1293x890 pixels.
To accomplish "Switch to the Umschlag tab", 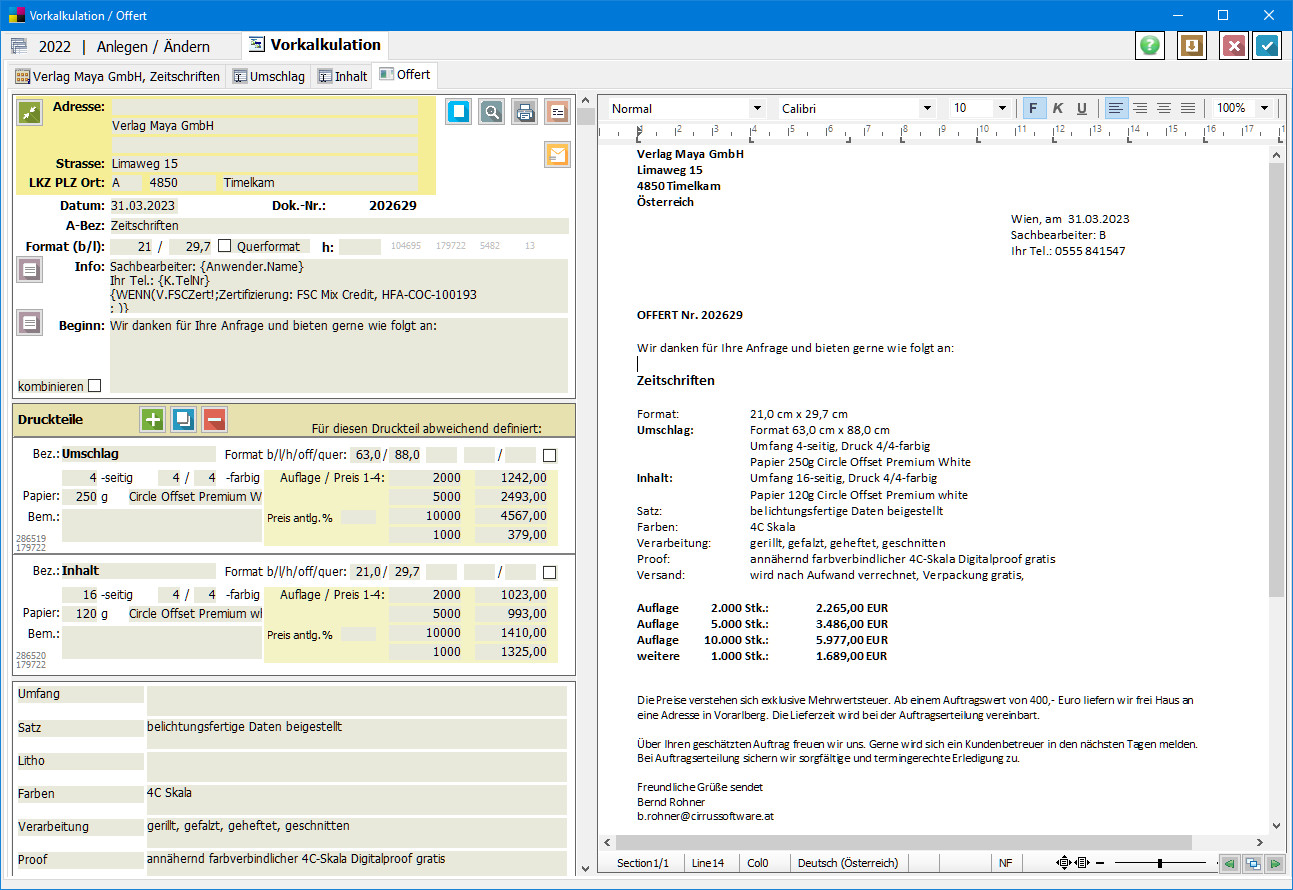I will pyautogui.click(x=268, y=76).
